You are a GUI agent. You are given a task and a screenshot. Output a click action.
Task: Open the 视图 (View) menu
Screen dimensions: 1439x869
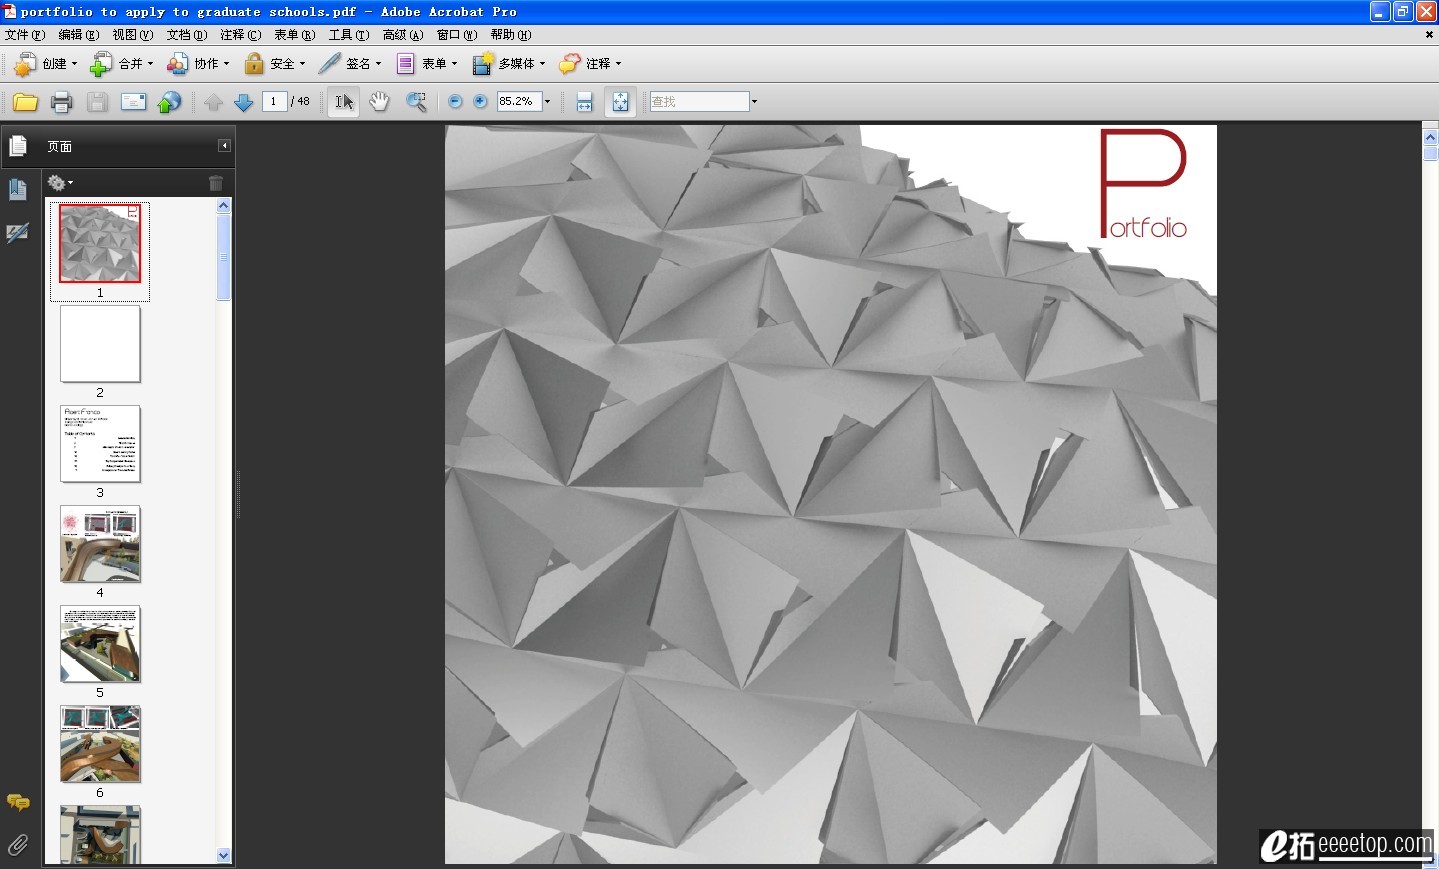pyautogui.click(x=133, y=35)
